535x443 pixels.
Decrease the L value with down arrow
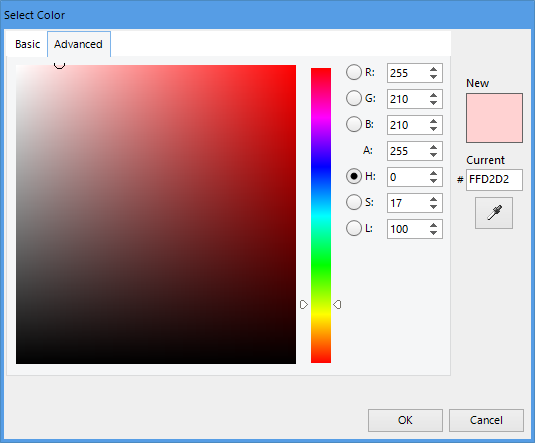pos(433,233)
